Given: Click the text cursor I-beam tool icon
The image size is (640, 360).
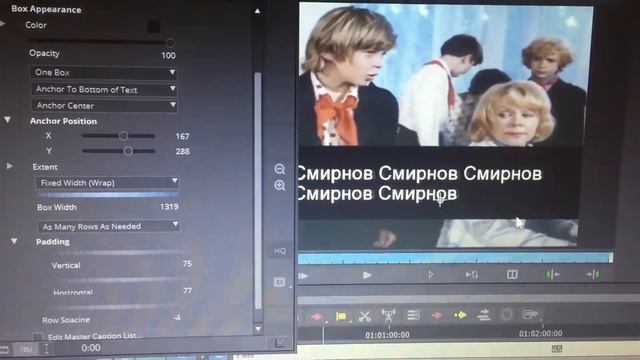Looking at the screenshot, I should coord(47,349).
